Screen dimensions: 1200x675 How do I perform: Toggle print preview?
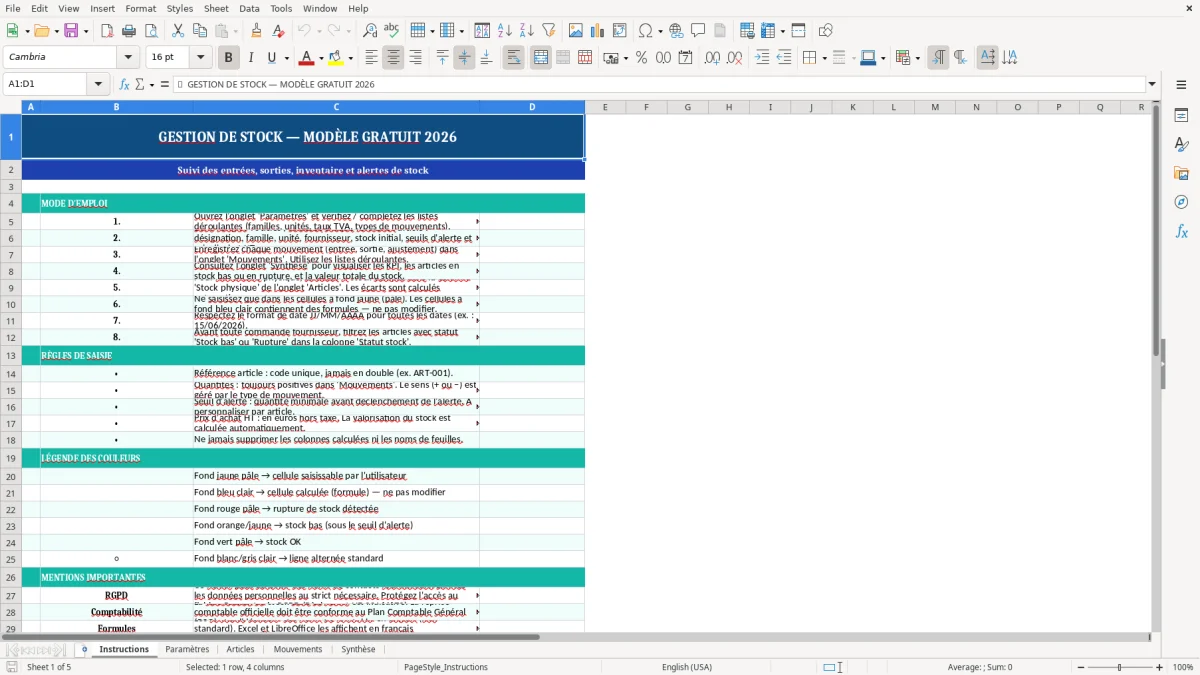(150, 31)
